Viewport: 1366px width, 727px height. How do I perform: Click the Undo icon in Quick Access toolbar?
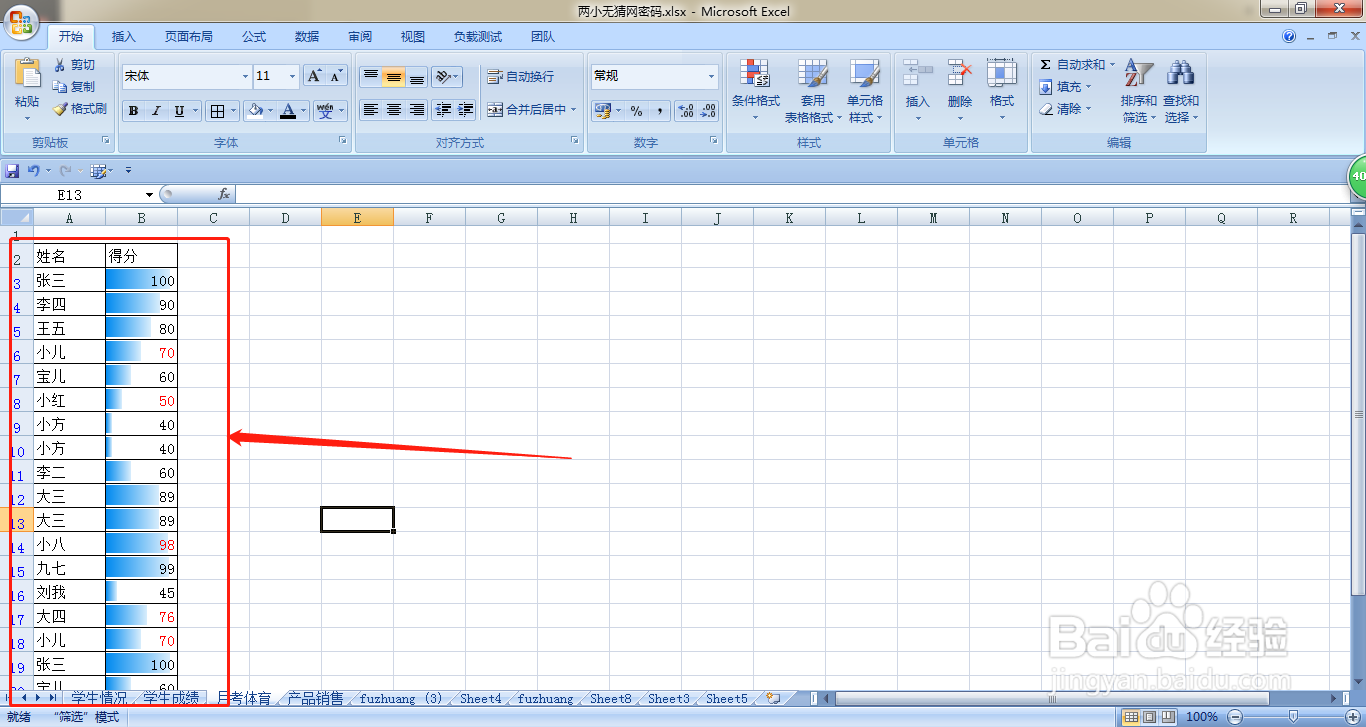[x=33, y=171]
